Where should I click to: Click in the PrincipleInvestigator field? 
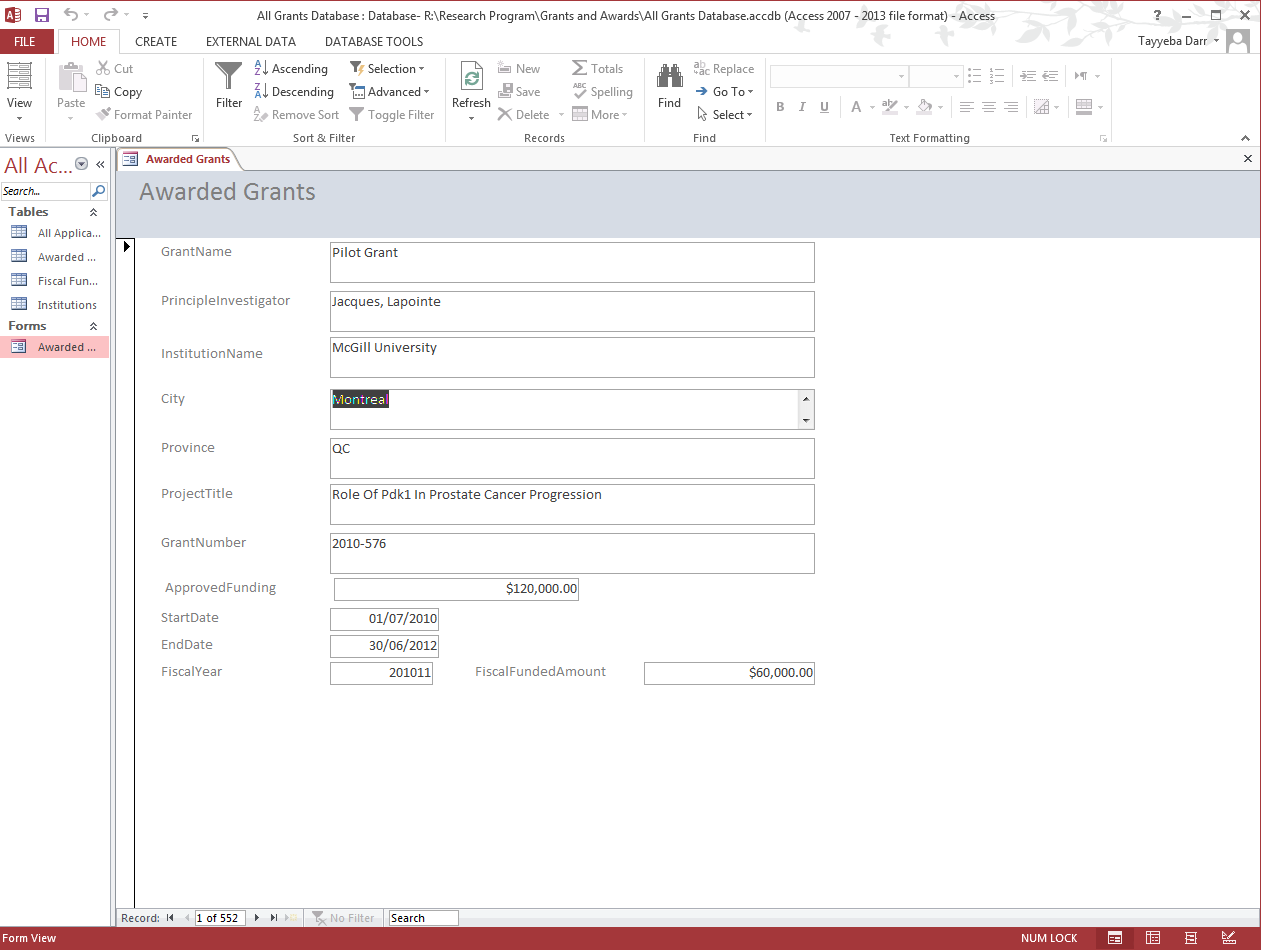[x=572, y=311]
